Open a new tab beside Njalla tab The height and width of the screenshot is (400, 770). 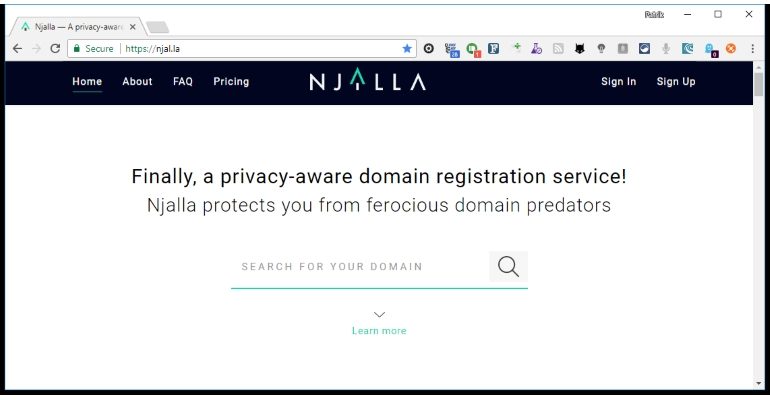tap(158, 27)
